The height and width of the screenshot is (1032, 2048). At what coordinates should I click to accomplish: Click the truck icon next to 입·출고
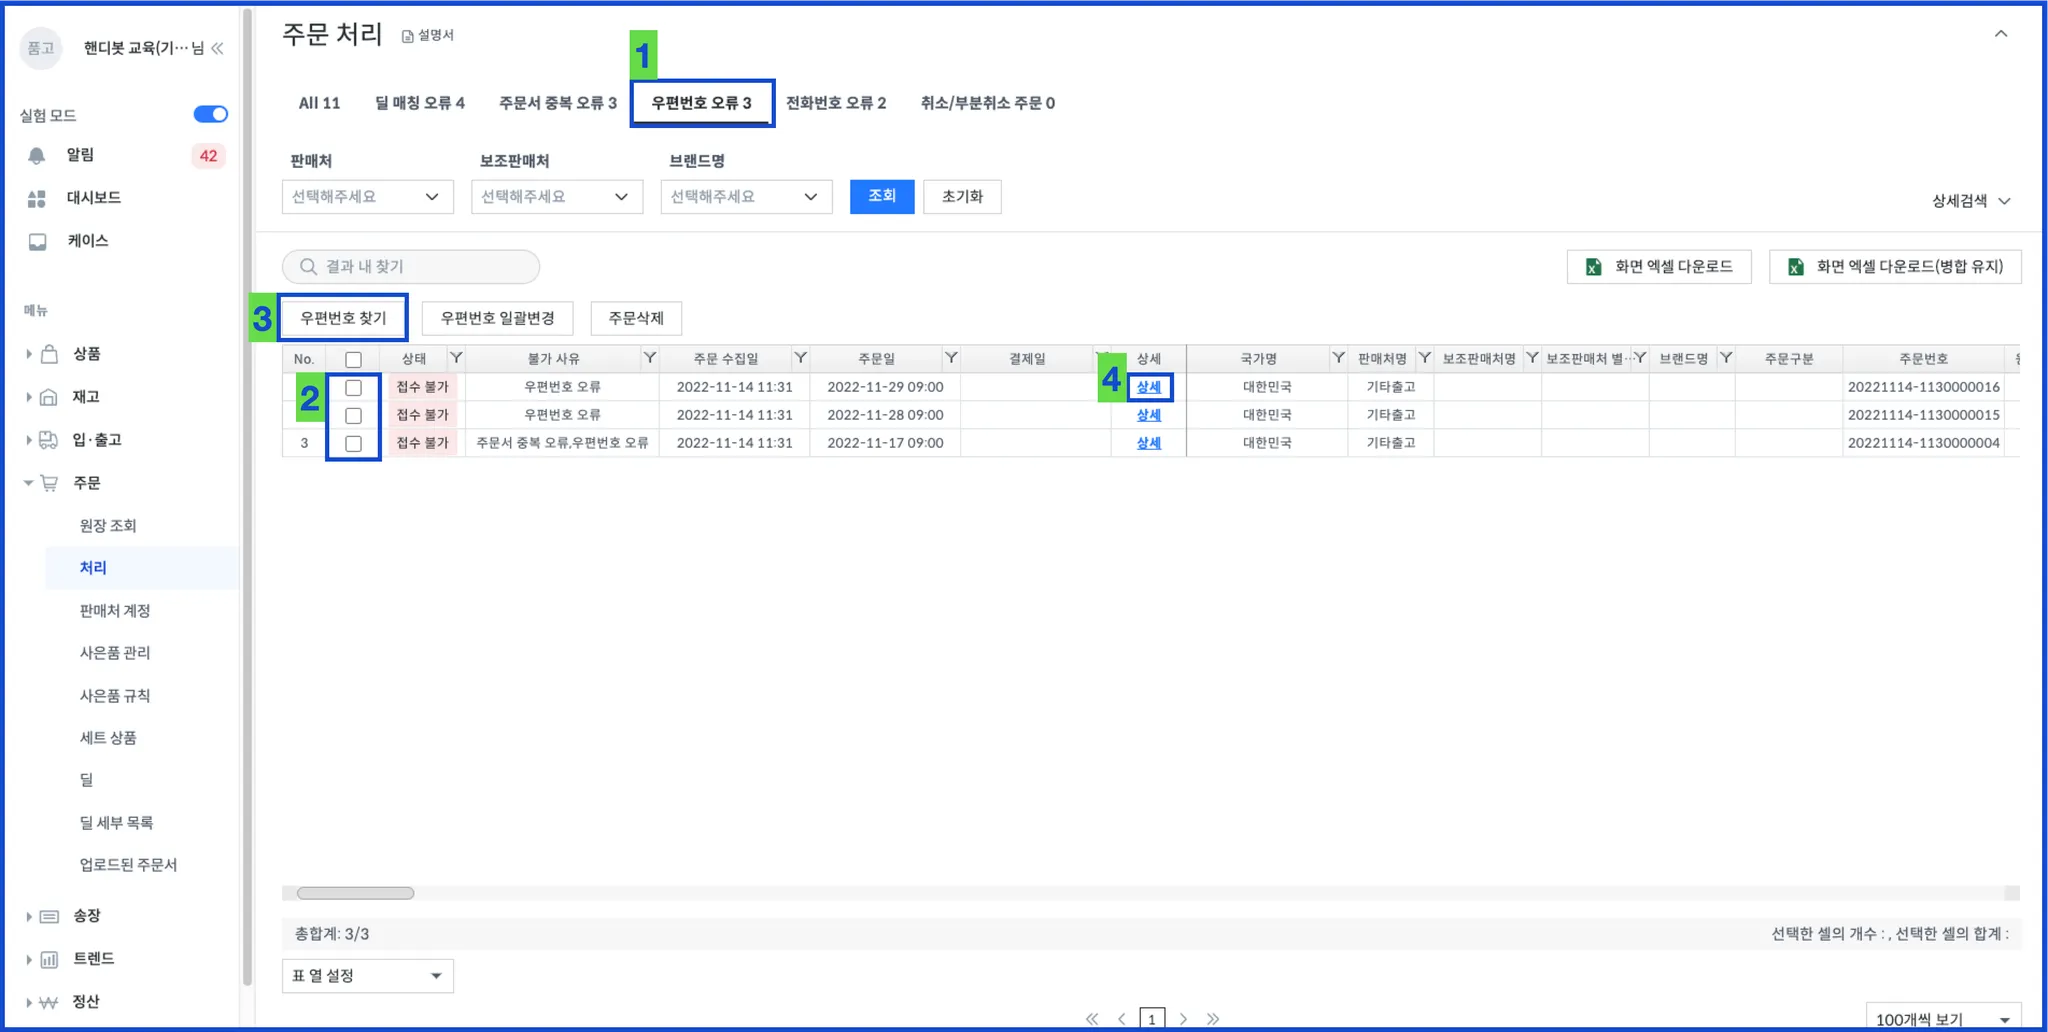pyautogui.click(x=49, y=440)
